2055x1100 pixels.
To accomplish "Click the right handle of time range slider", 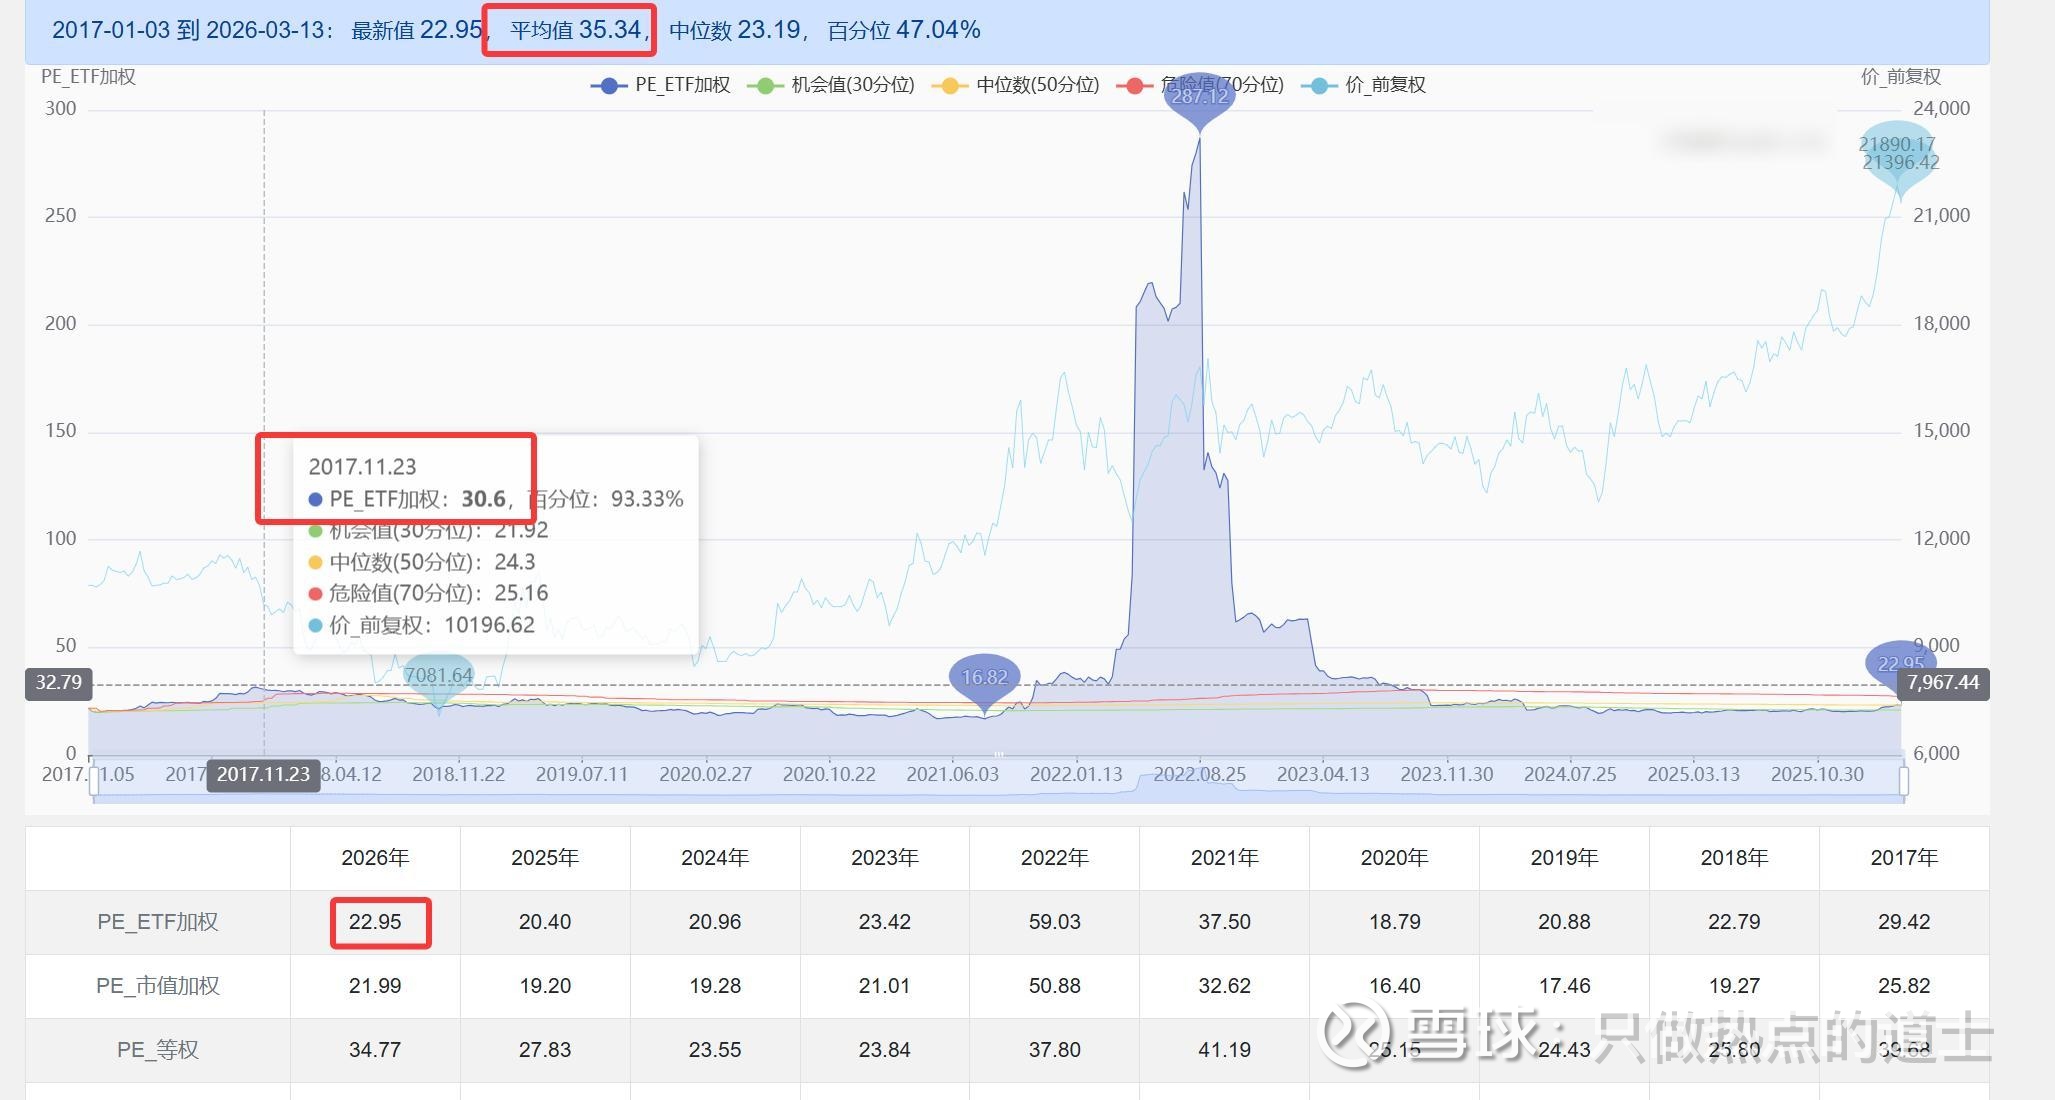I will (x=1903, y=780).
